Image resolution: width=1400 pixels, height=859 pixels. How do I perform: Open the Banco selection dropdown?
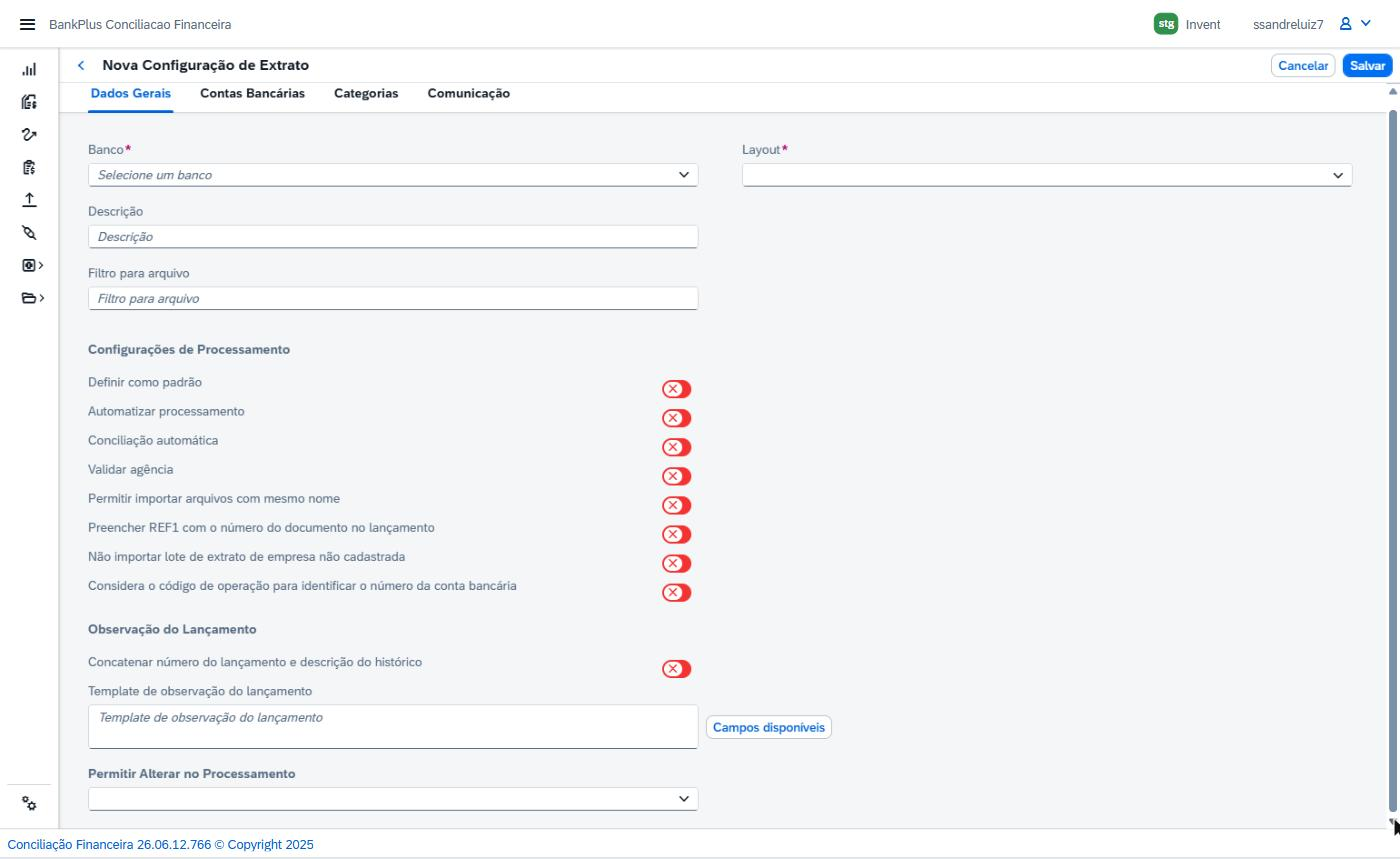[393, 175]
